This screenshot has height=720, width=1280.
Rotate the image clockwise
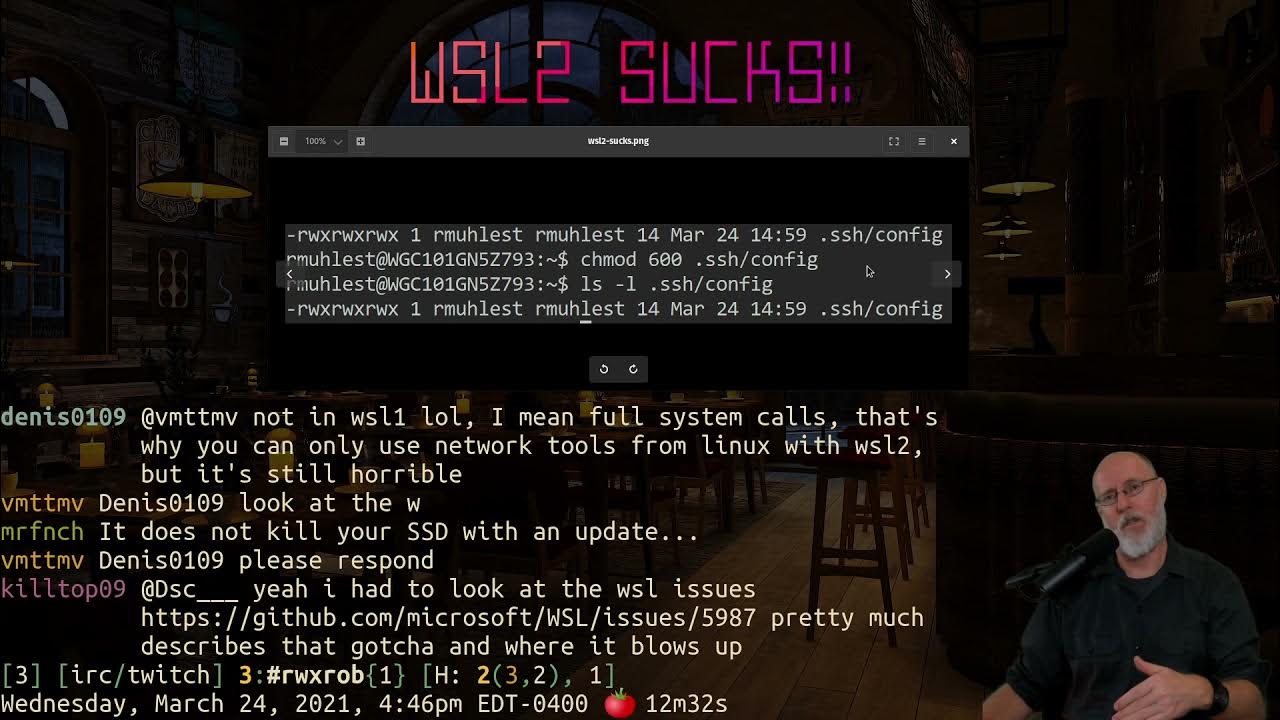(633, 369)
